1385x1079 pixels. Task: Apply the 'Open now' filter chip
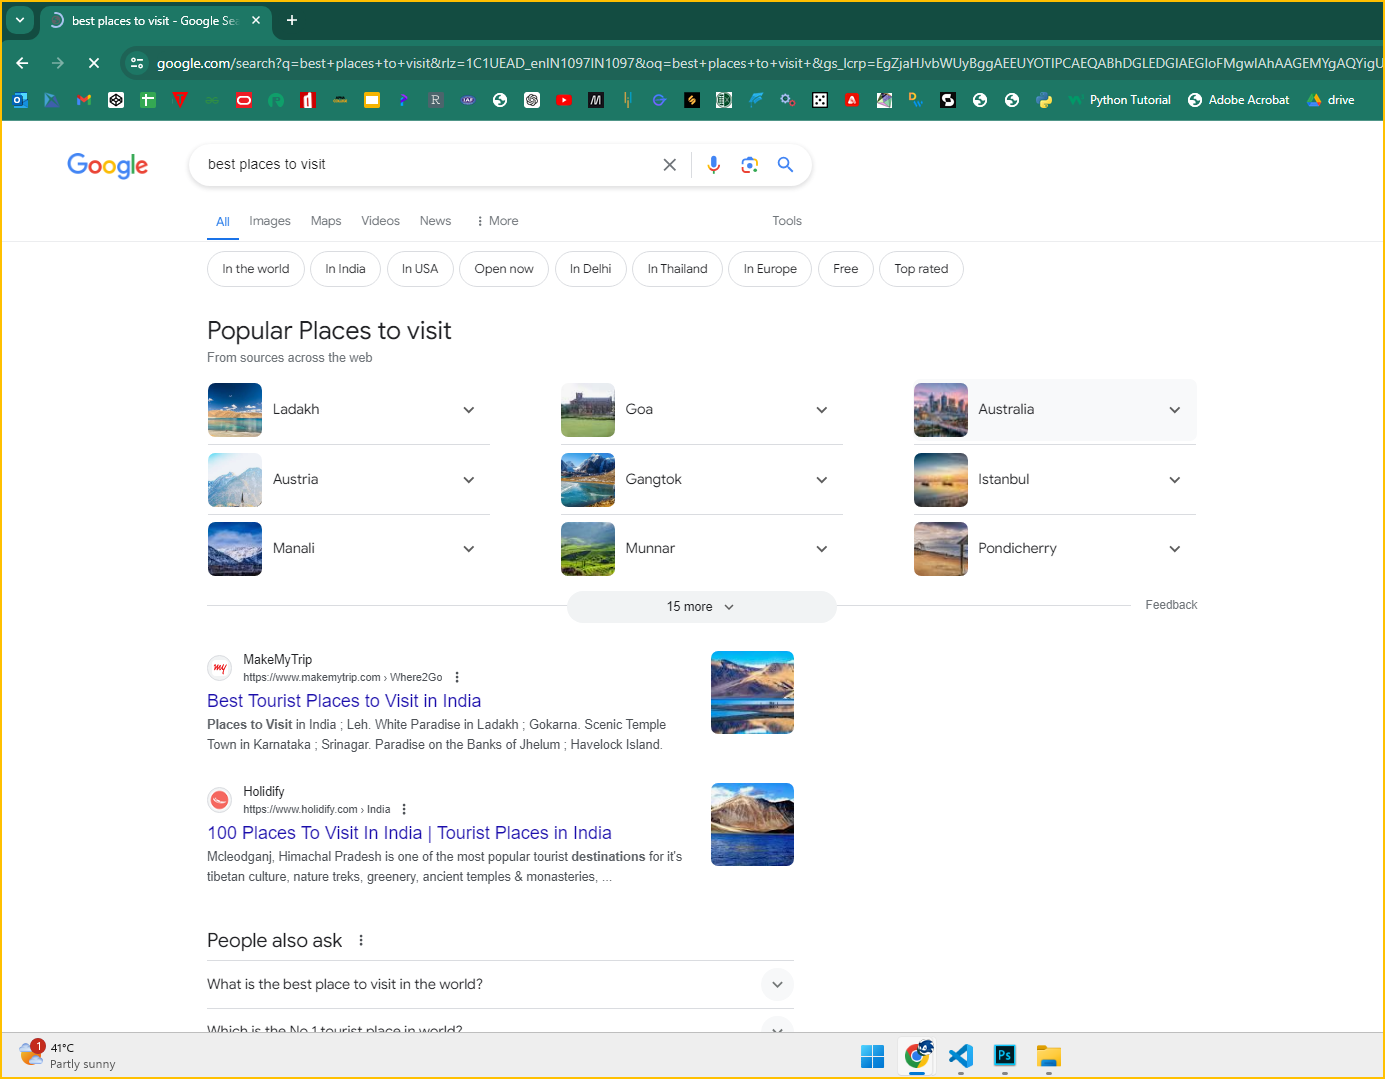503,269
